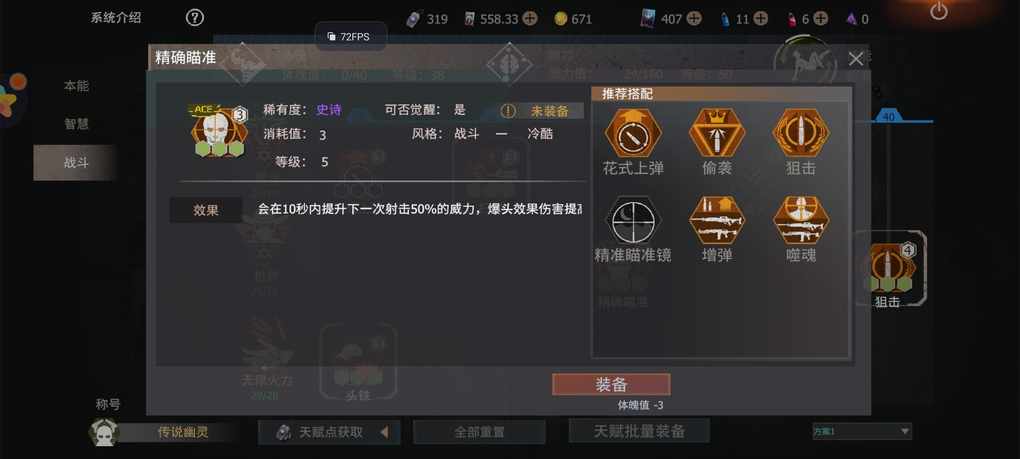The height and width of the screenshot is (459, 1020).
Task: Click the 狙击 icon in recommended pairings
Action: pos(800,133)
